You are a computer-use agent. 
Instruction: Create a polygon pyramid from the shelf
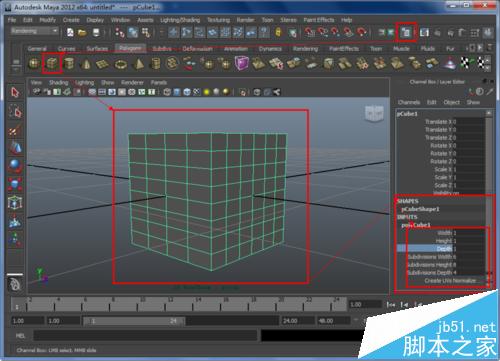point(138,63)
